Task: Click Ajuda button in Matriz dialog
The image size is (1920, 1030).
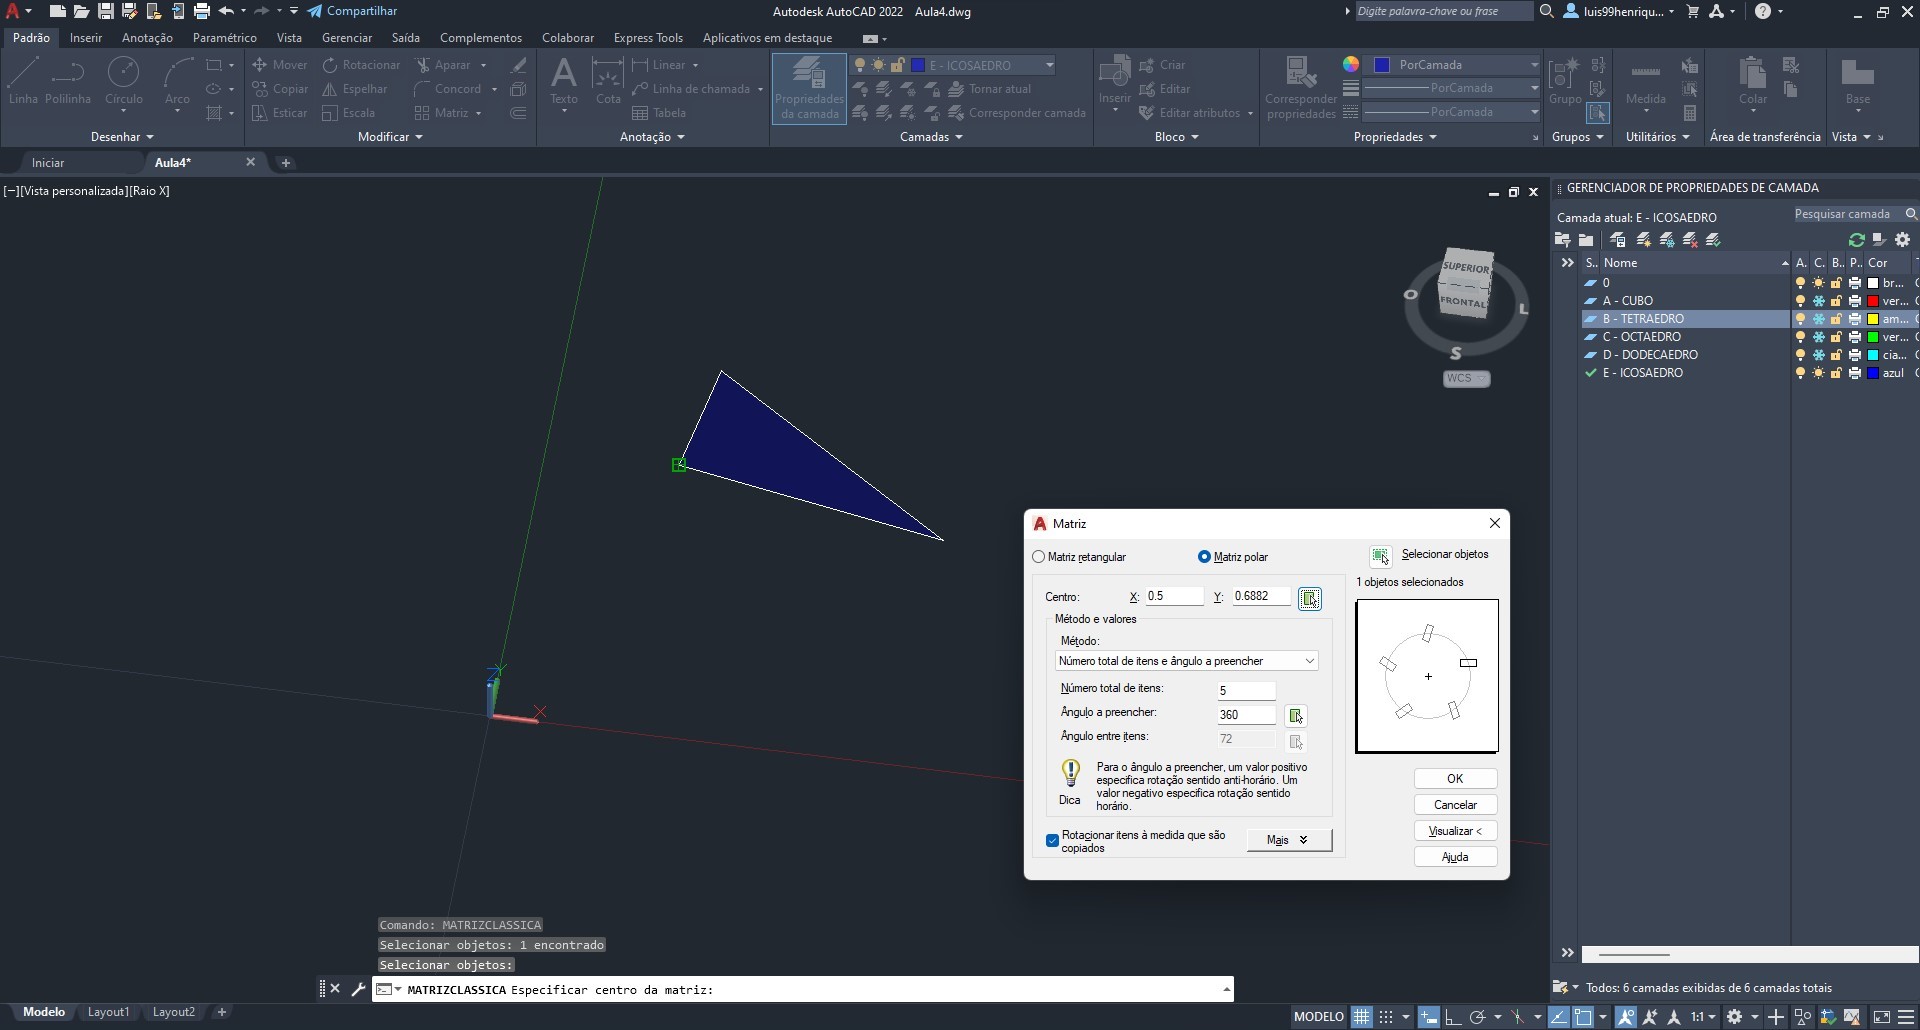Action: (x=1455, y=857)
